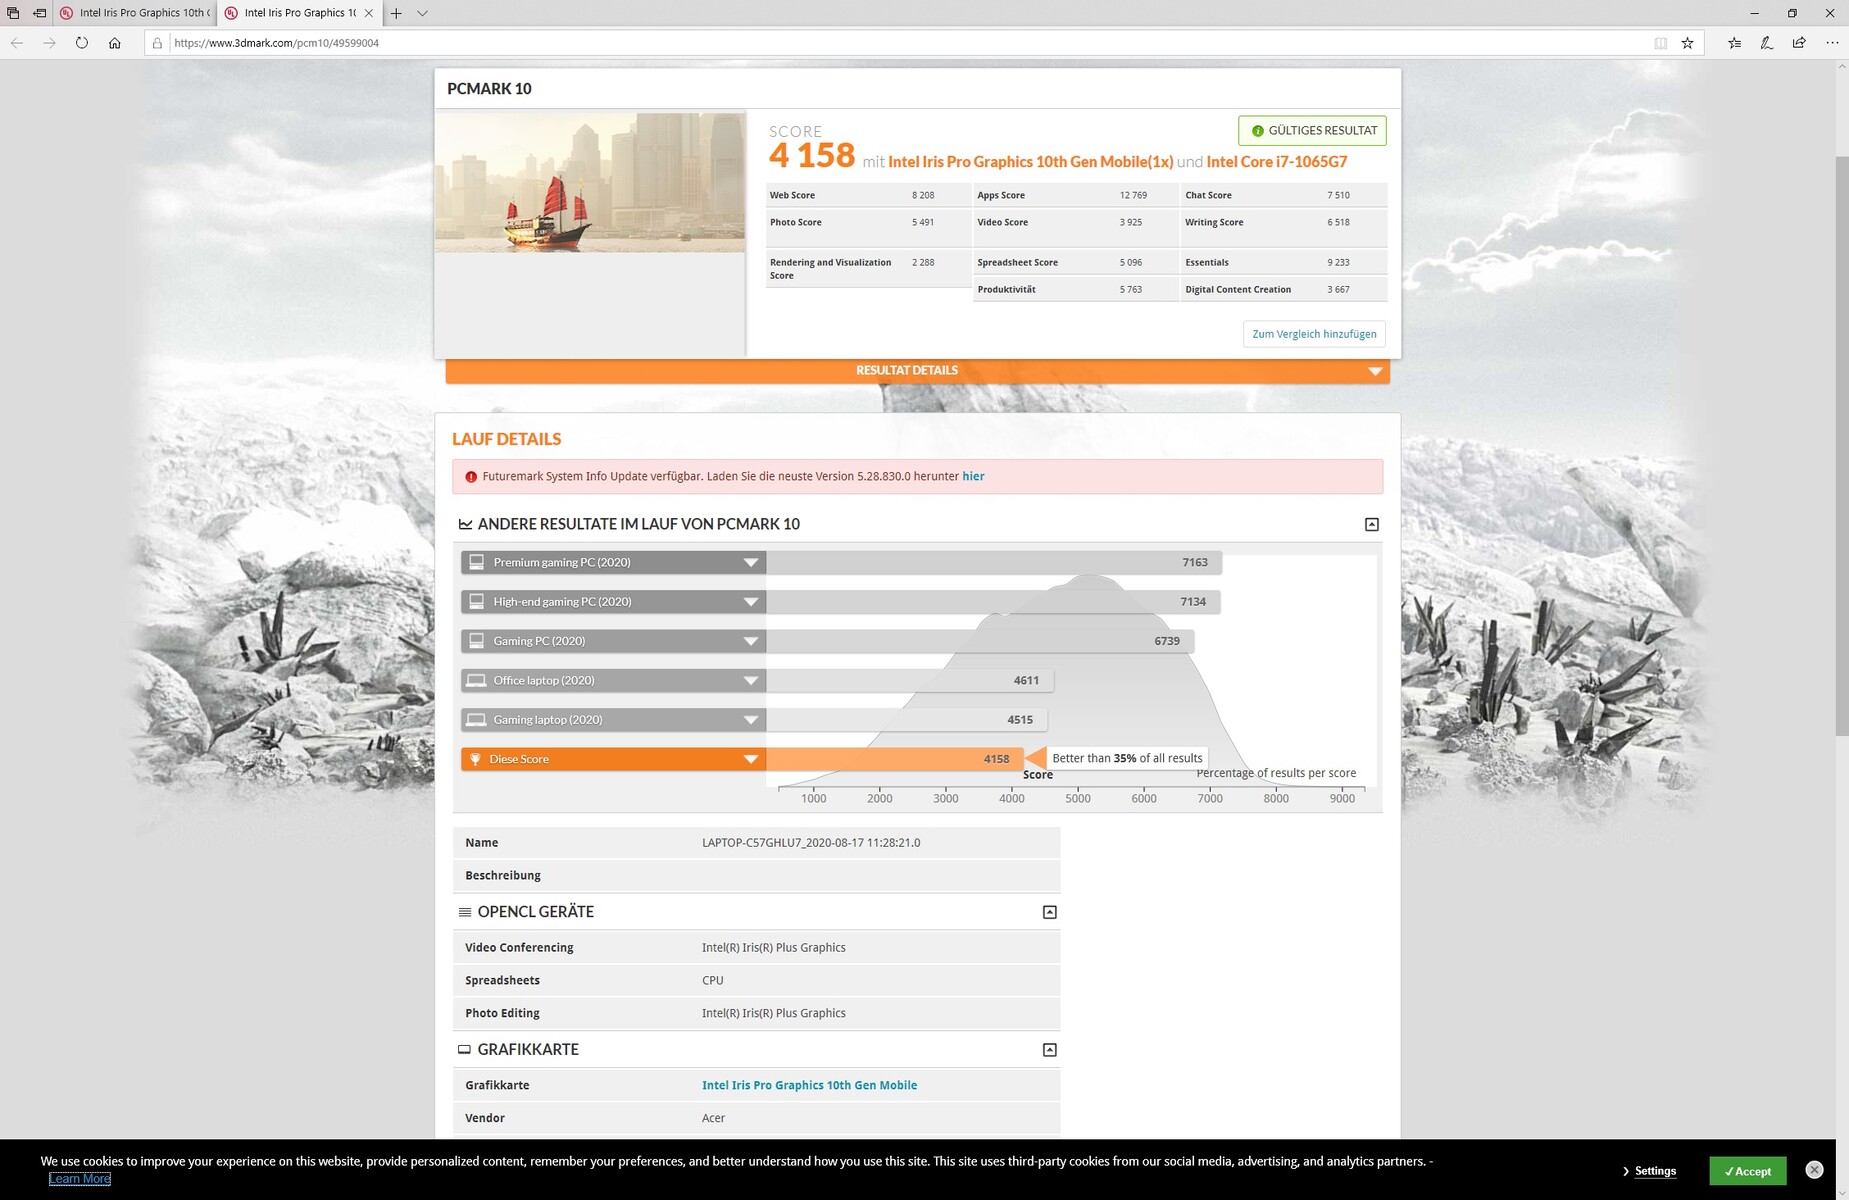This screenshot has width=1849, height=1200.
Task: Share this page
Action: (1799, 43)
